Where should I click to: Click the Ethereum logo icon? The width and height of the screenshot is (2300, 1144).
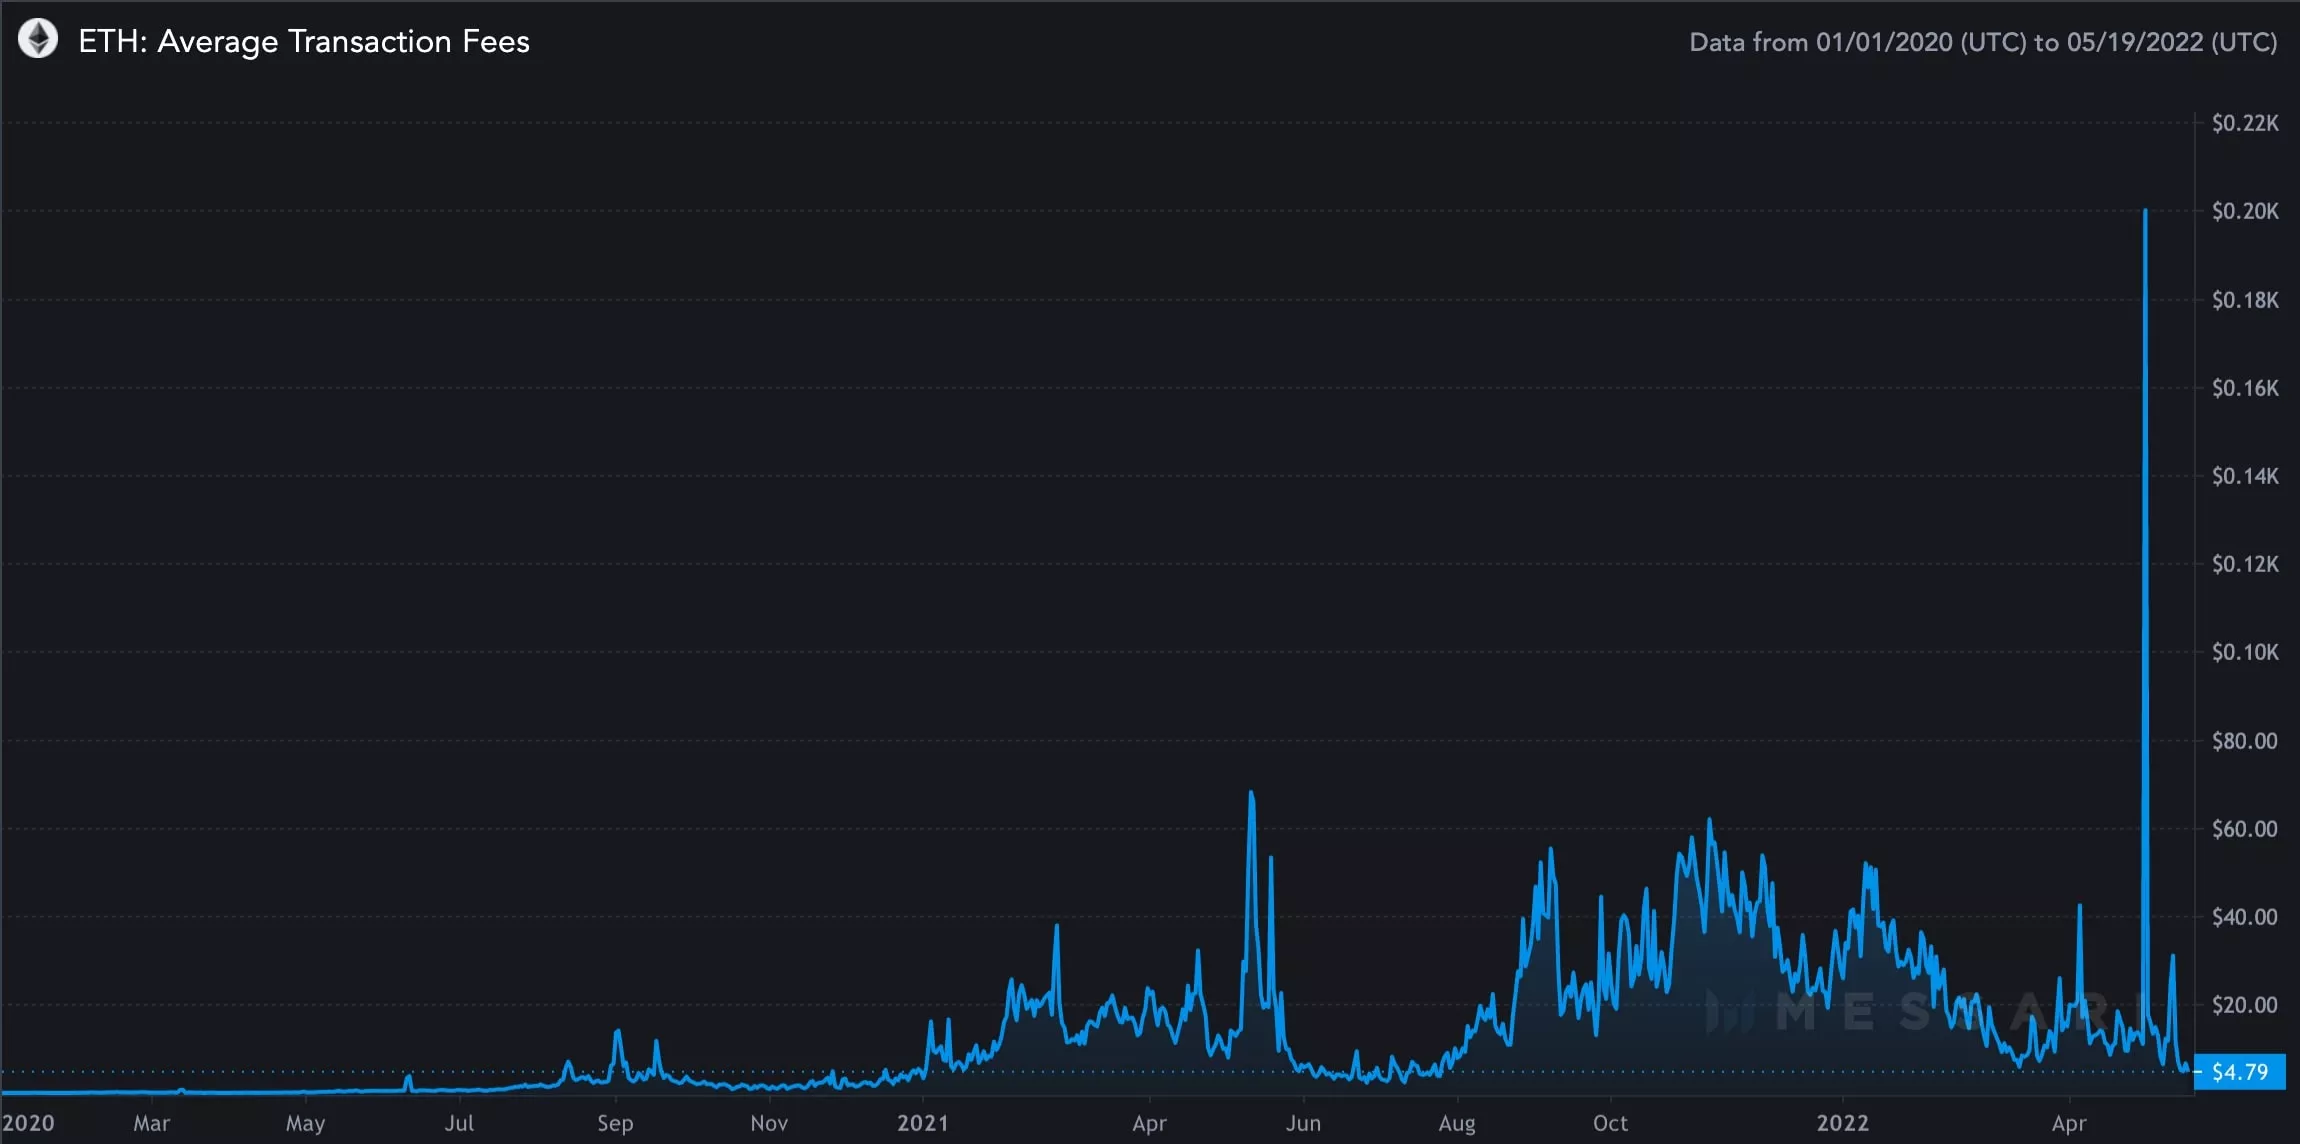[x=38, y=40]
